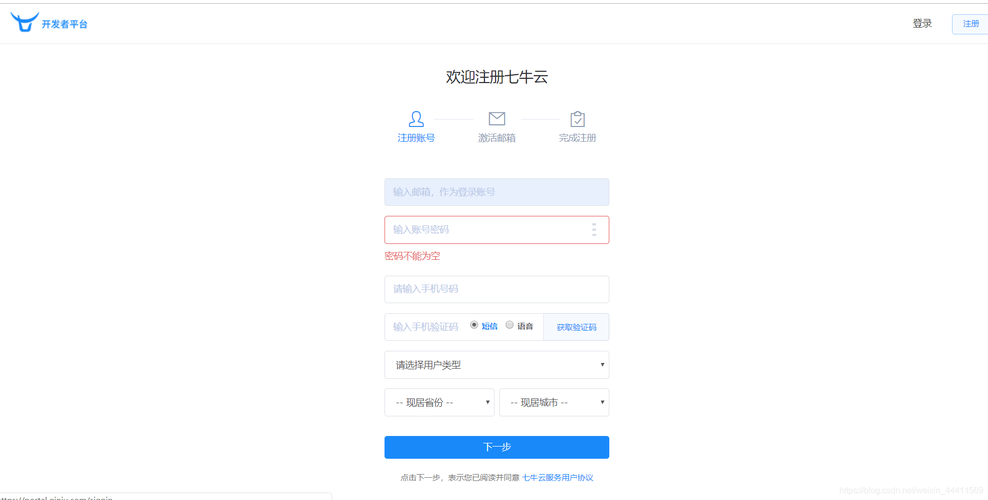This screenshot has height=500, width=988.
Task: Click the 激活邮箱 envelope step icon
Action: pyautogui.click(x=497, y=119)
